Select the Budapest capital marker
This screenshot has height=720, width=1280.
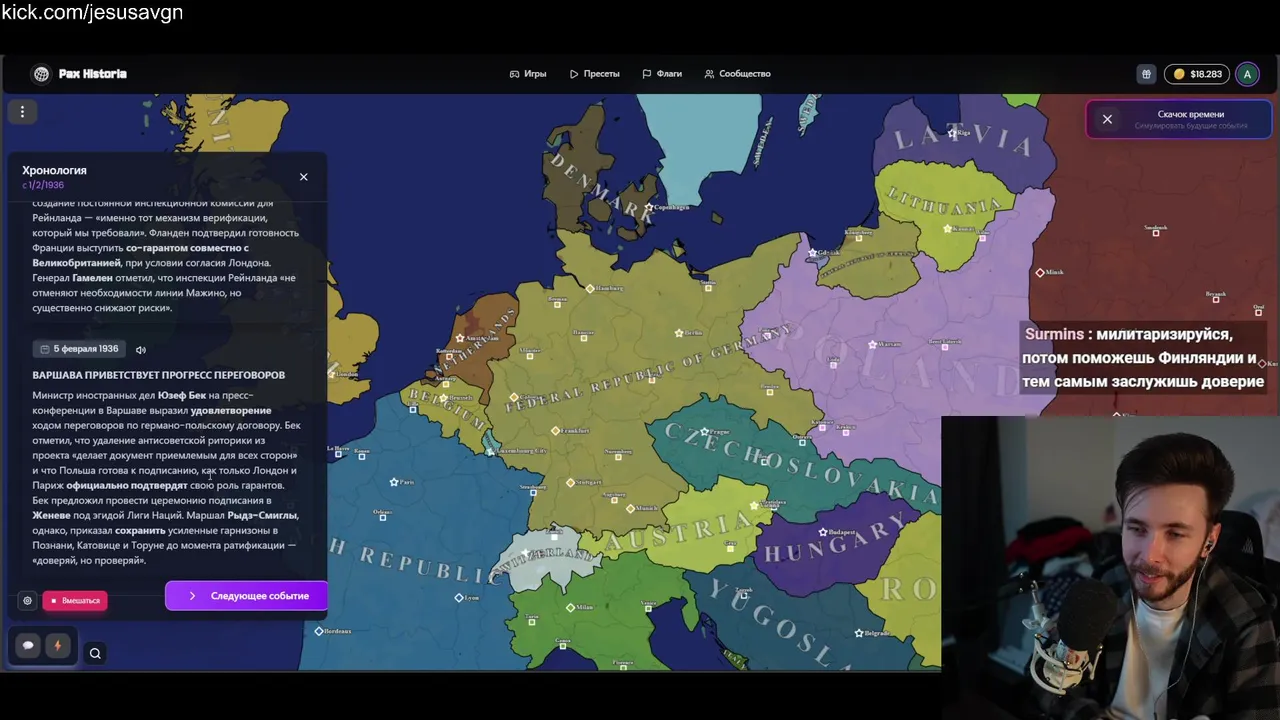click(x=823, y=532)
